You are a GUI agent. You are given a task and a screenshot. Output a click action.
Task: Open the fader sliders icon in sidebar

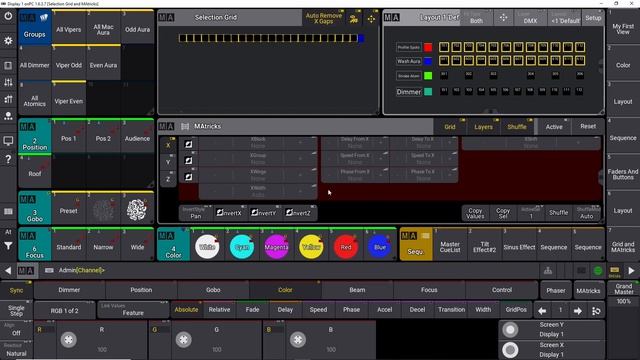pos(8,82)
